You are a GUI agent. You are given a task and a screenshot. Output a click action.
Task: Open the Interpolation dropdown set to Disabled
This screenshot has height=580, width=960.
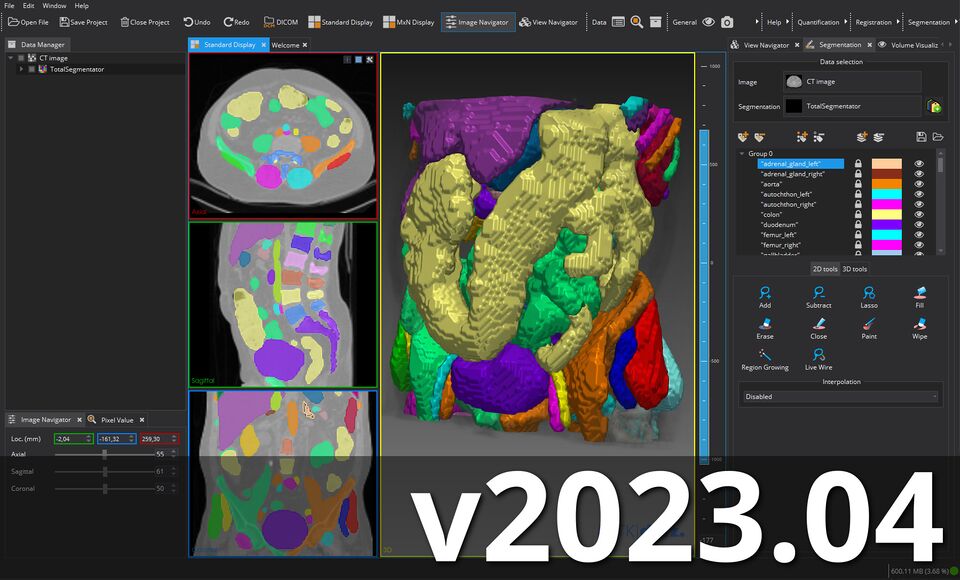click(x=840, y=396)
